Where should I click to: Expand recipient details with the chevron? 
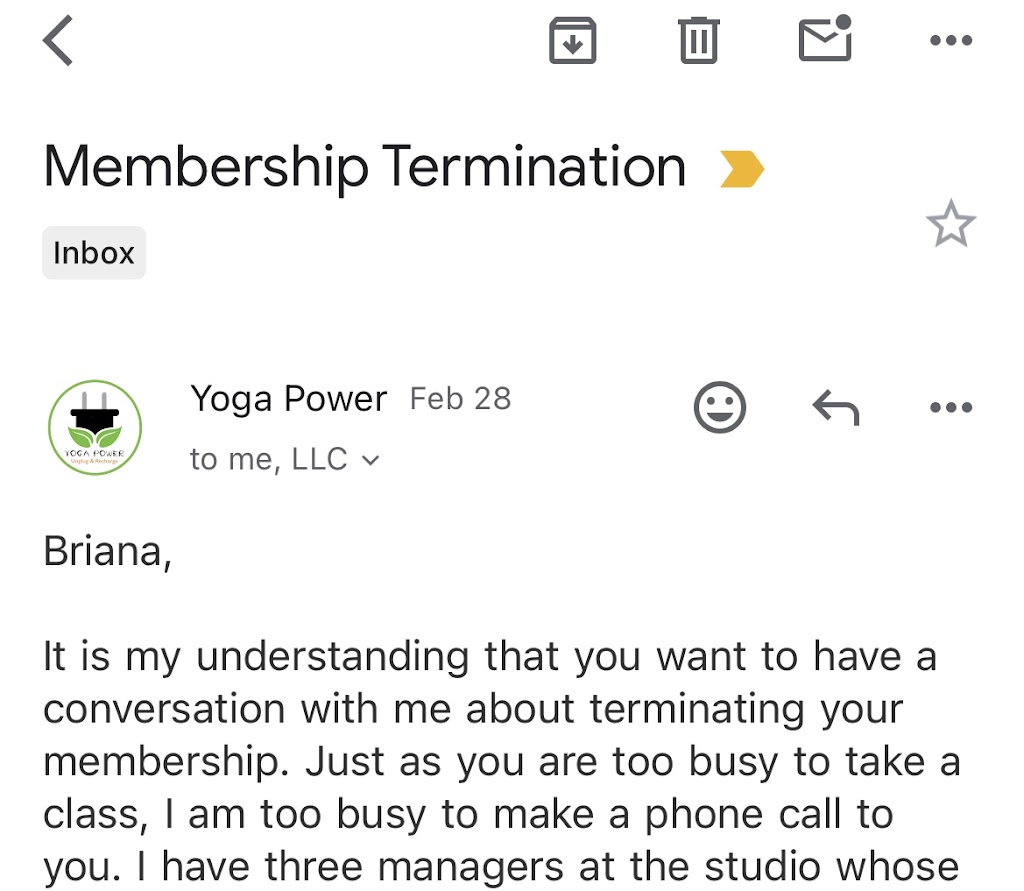370,460
